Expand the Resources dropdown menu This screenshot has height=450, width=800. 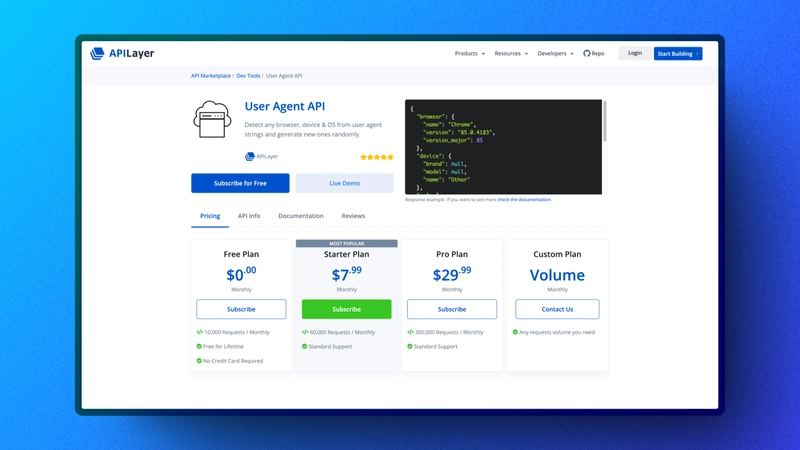pyautogui.click(x=511, y=54)
